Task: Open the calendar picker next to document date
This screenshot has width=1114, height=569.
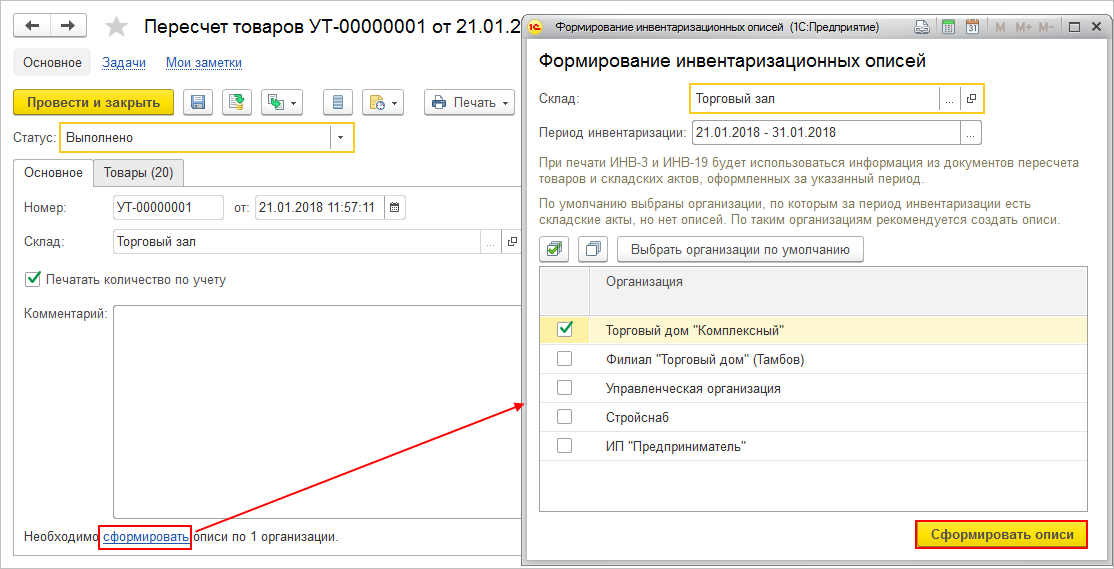Action: pos(395,208)
